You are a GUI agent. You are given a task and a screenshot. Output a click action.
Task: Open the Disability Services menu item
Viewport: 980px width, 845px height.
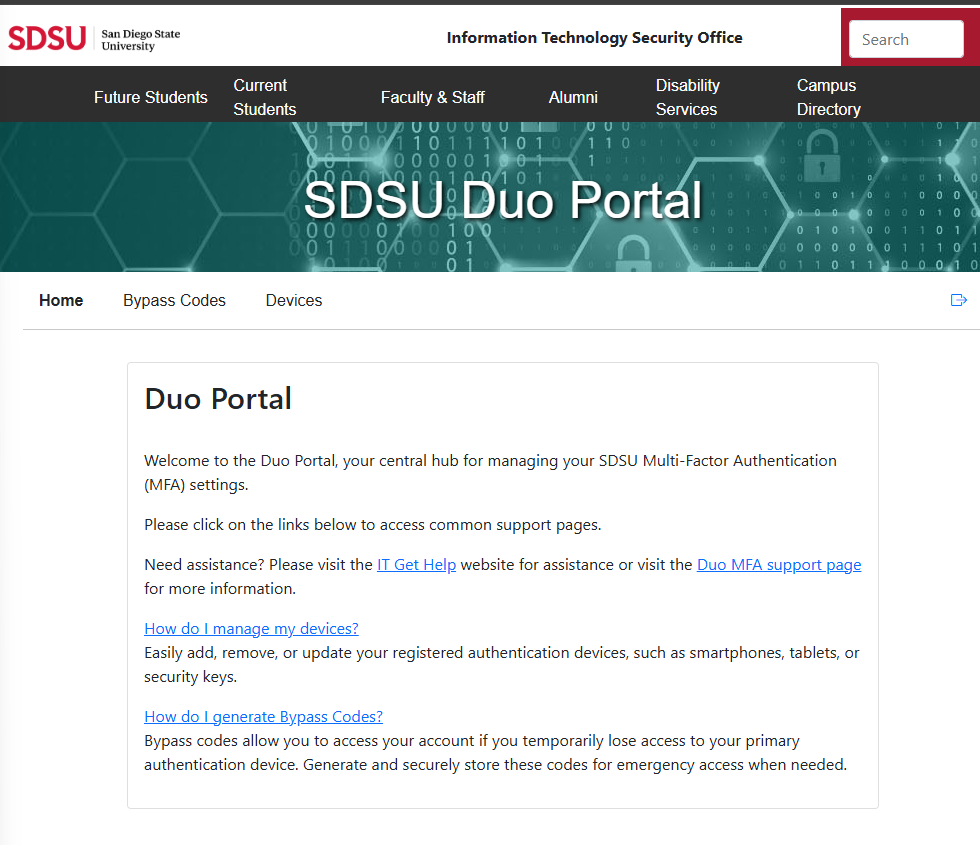pyautogui.click(x=688, y=98)
